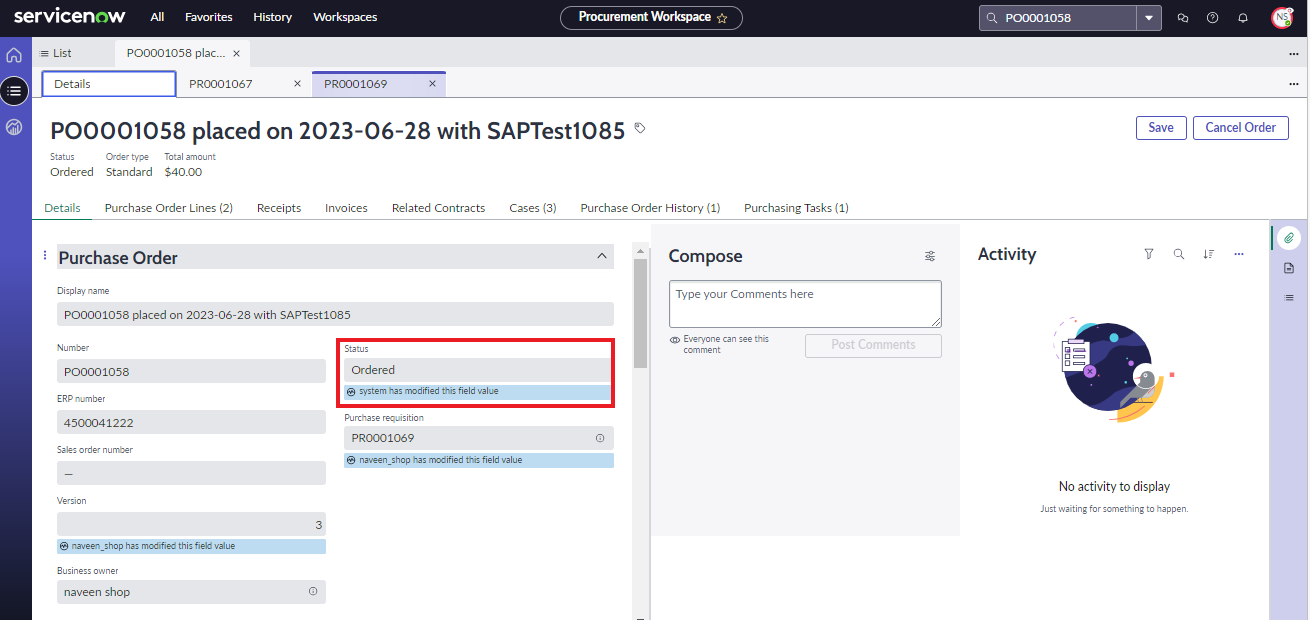Click the ERP number field 4500041222
This screenshot has height=620, width=1310.
click(x=191, y=422)
